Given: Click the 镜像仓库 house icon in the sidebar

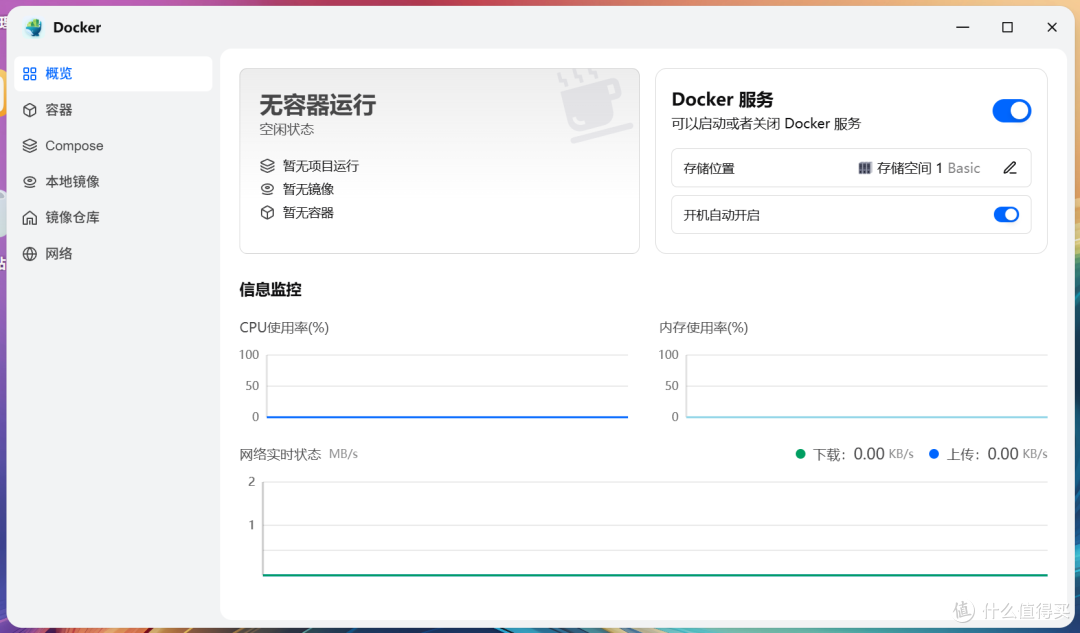Looking at the screenshot, I should [30, 218].
